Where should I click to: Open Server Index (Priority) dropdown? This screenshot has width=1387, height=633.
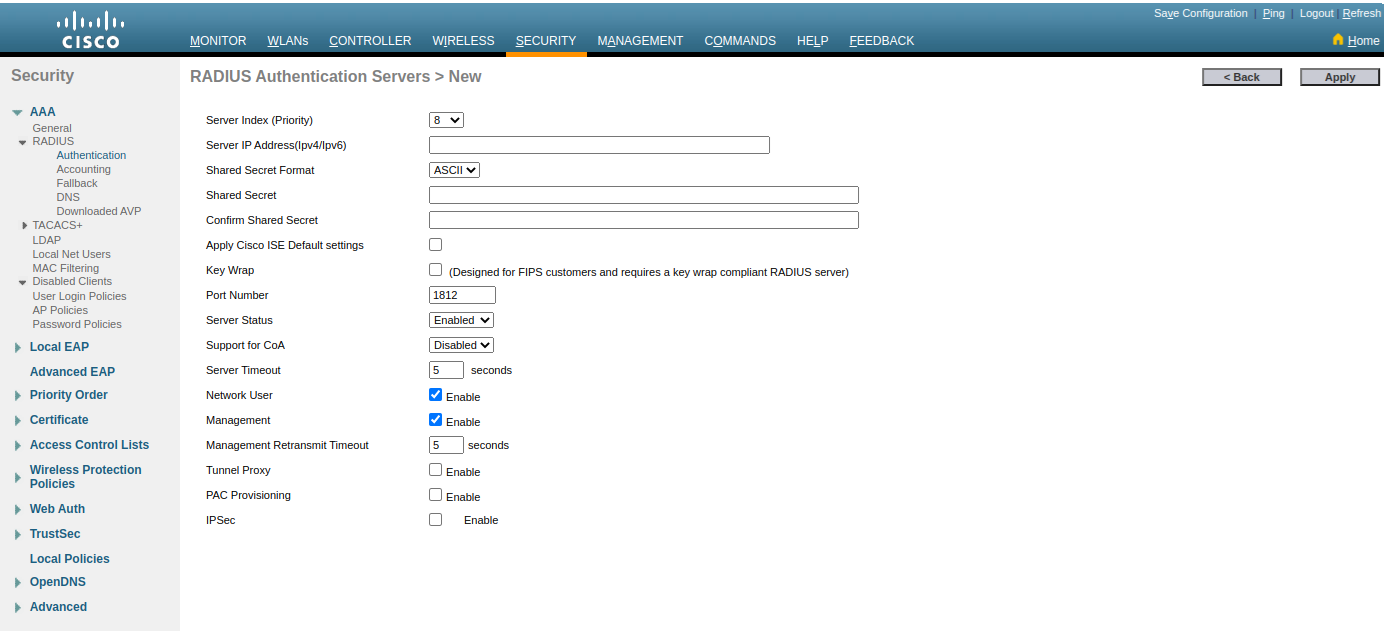[446, 120]
